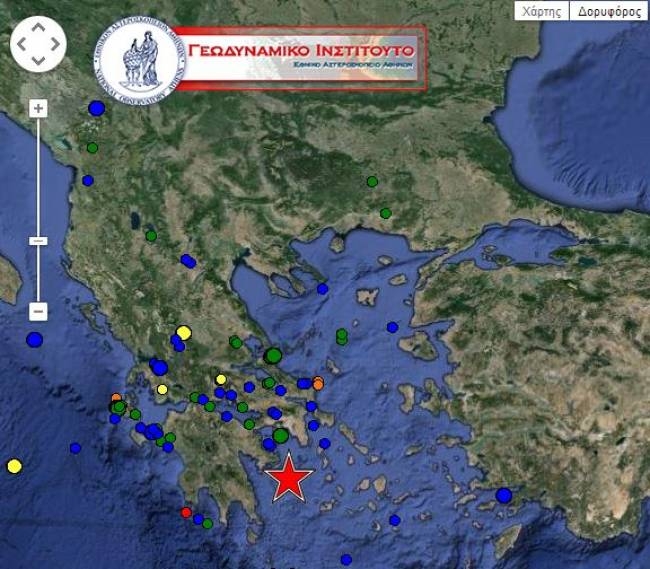
Task: Select the big blue dot near Kos
Action: click(x=504, y=495)
